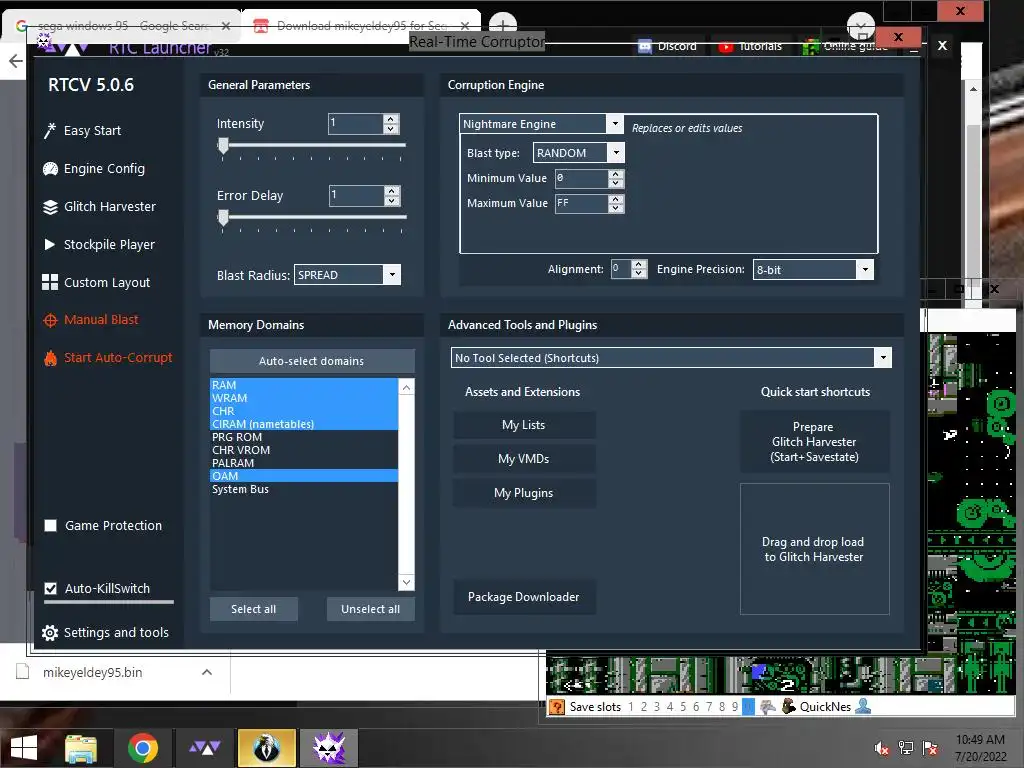The width and height of the screenshot is (1024, 768).
Task: Click Start Auto-Corrupt flame icon
Action: (50, 358)
